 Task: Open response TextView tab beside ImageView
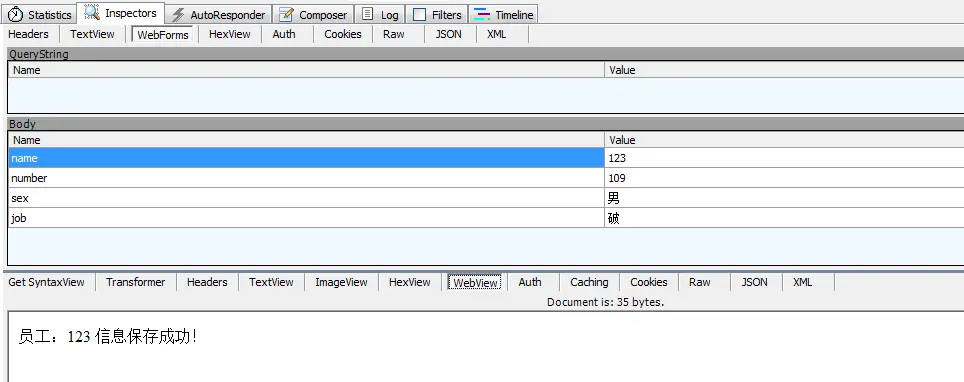click(x=271, y=282)
